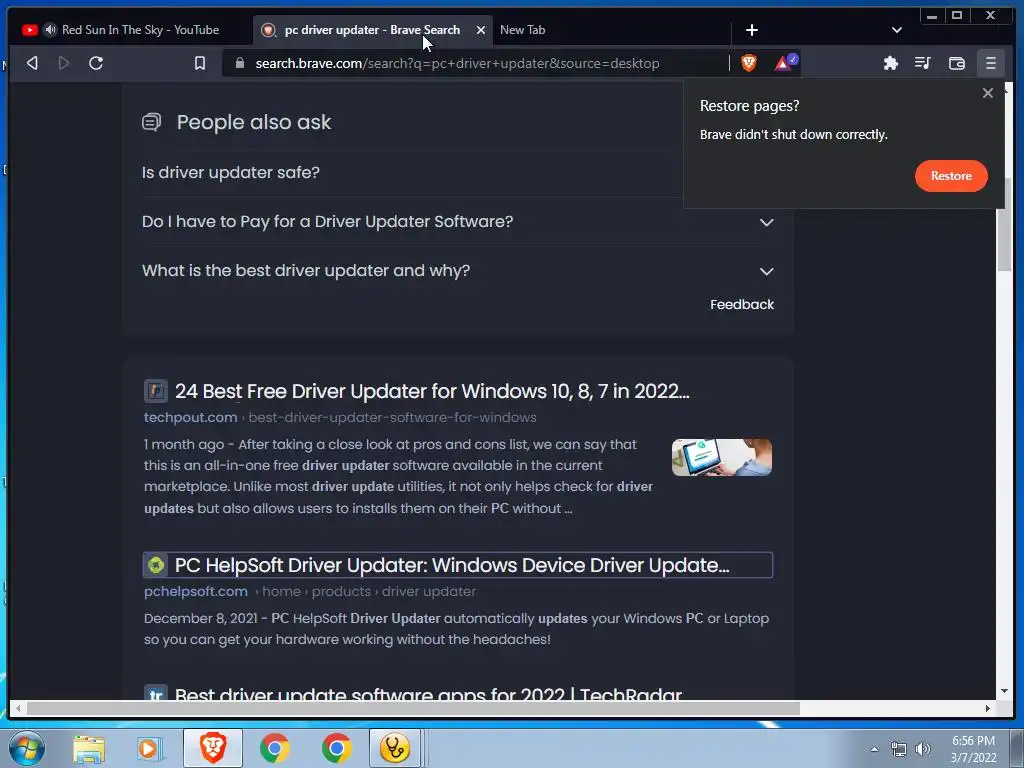Open PC HelpSoft Driver Updater result

point(452,565)
